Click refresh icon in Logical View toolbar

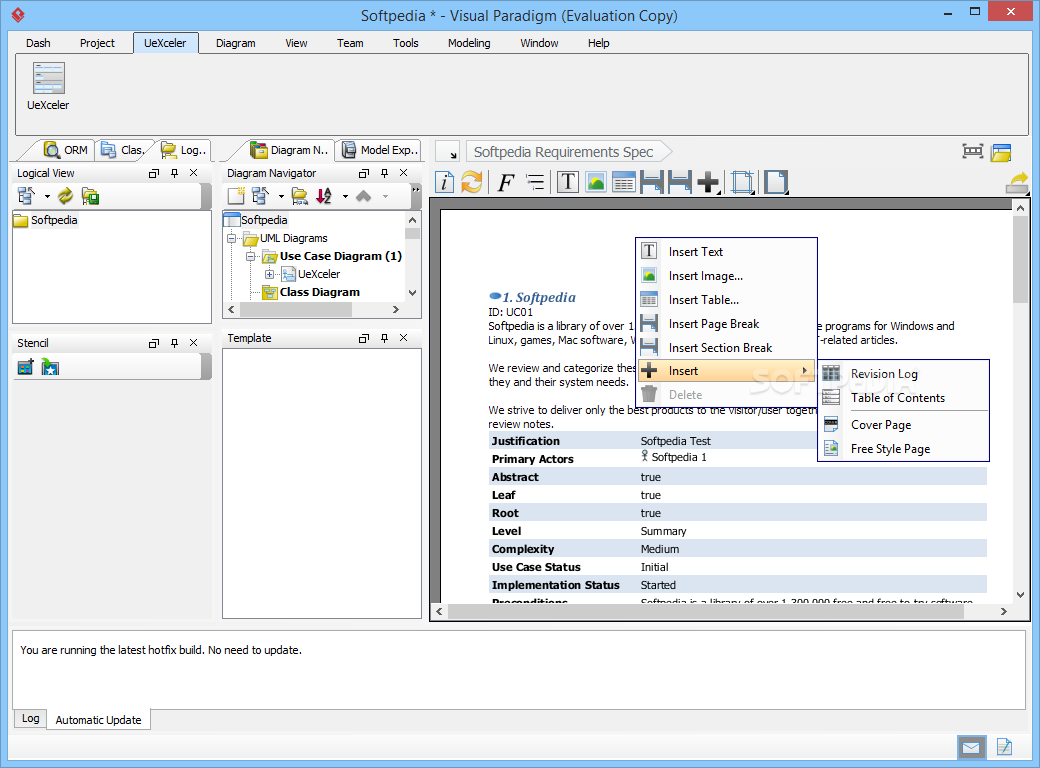point(65,196)
